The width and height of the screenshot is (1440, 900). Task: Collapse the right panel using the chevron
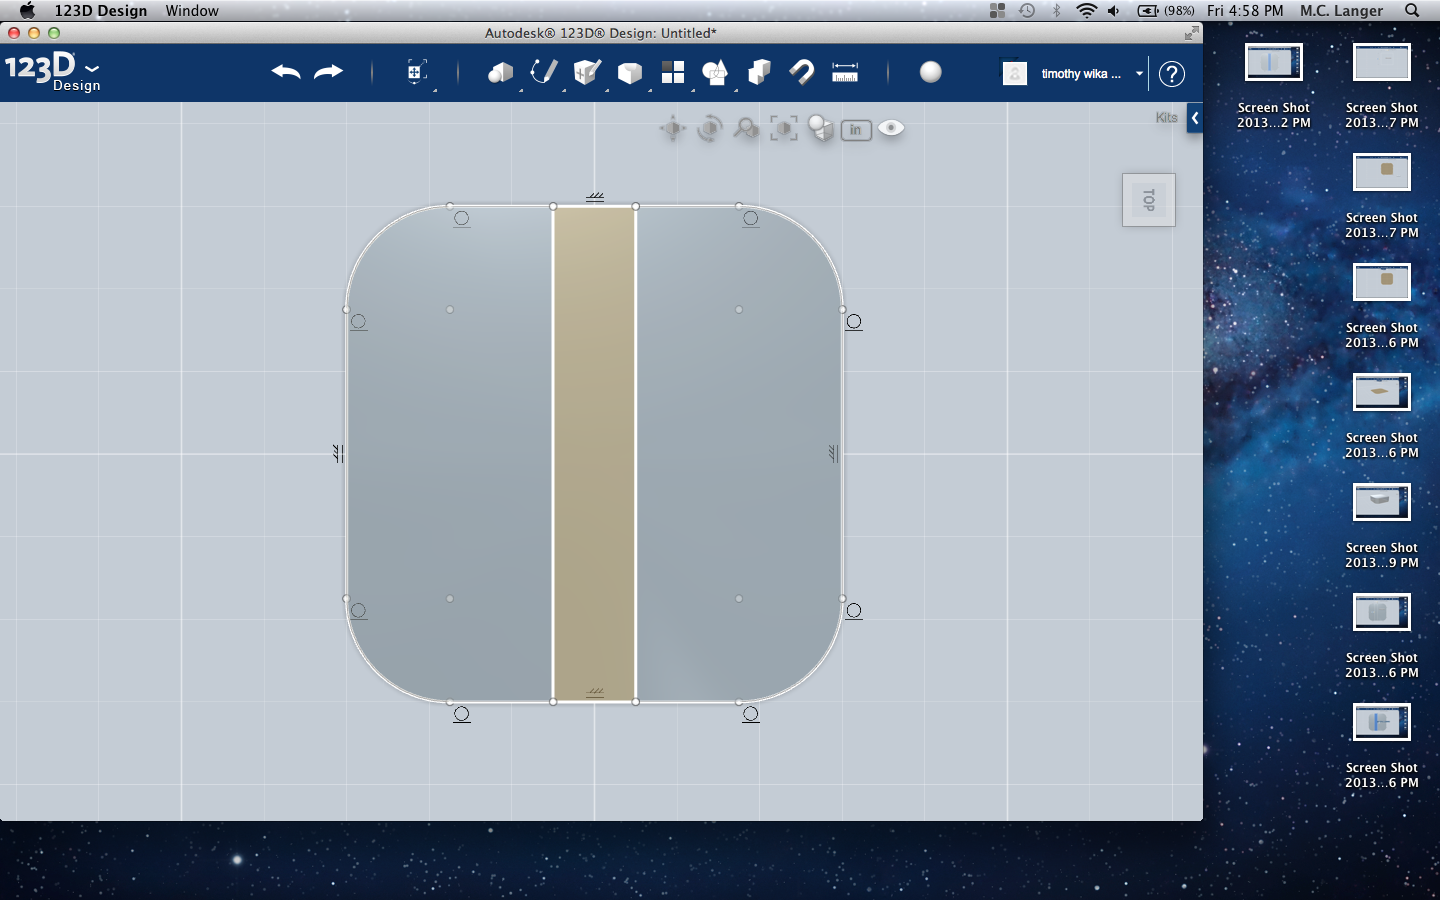[1195, 117]
